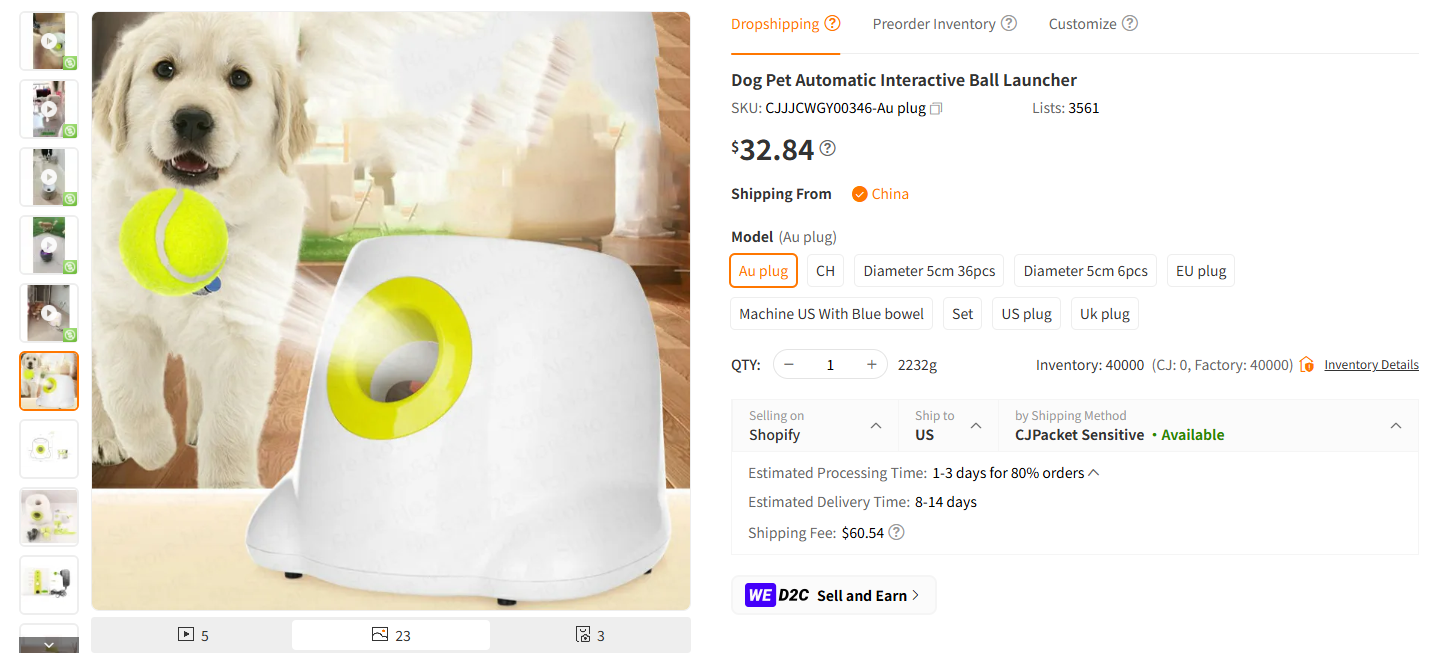Select China as the shipping origin
The width and height of the screenshot is (1433, 659).
coord(880,194)
